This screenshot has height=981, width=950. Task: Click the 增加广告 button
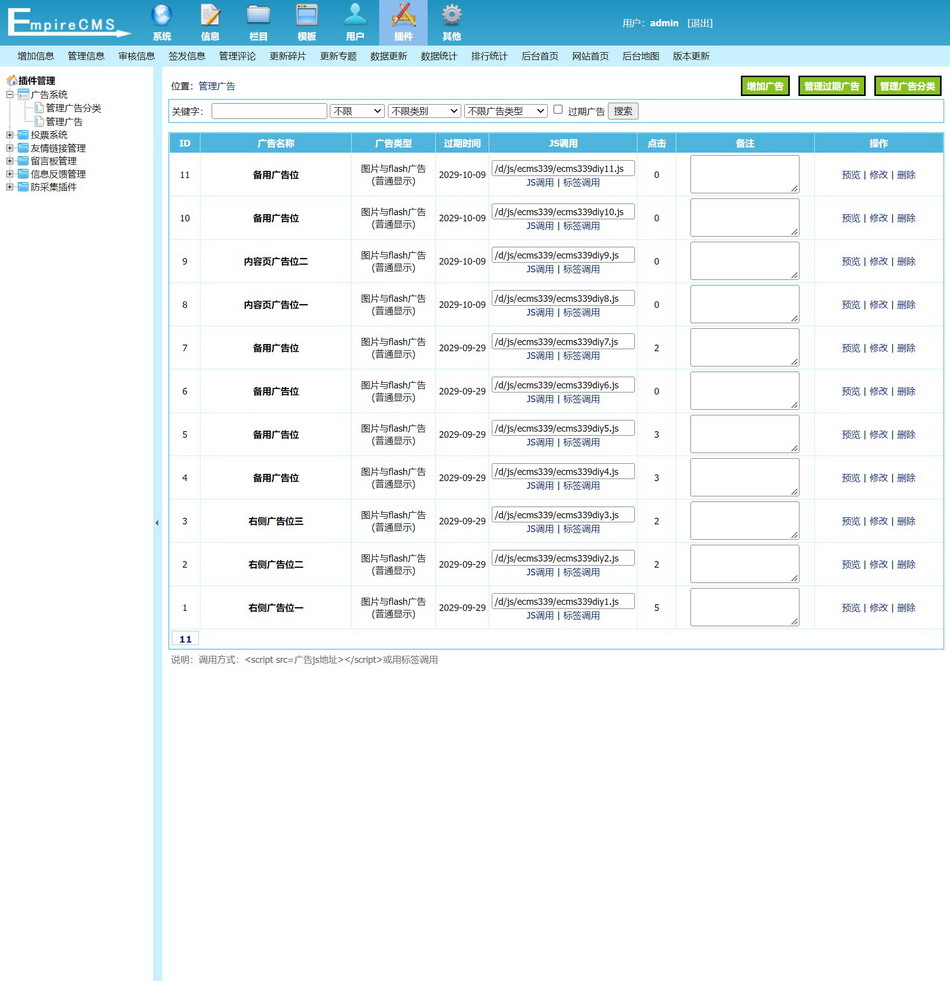click(765, 86)
